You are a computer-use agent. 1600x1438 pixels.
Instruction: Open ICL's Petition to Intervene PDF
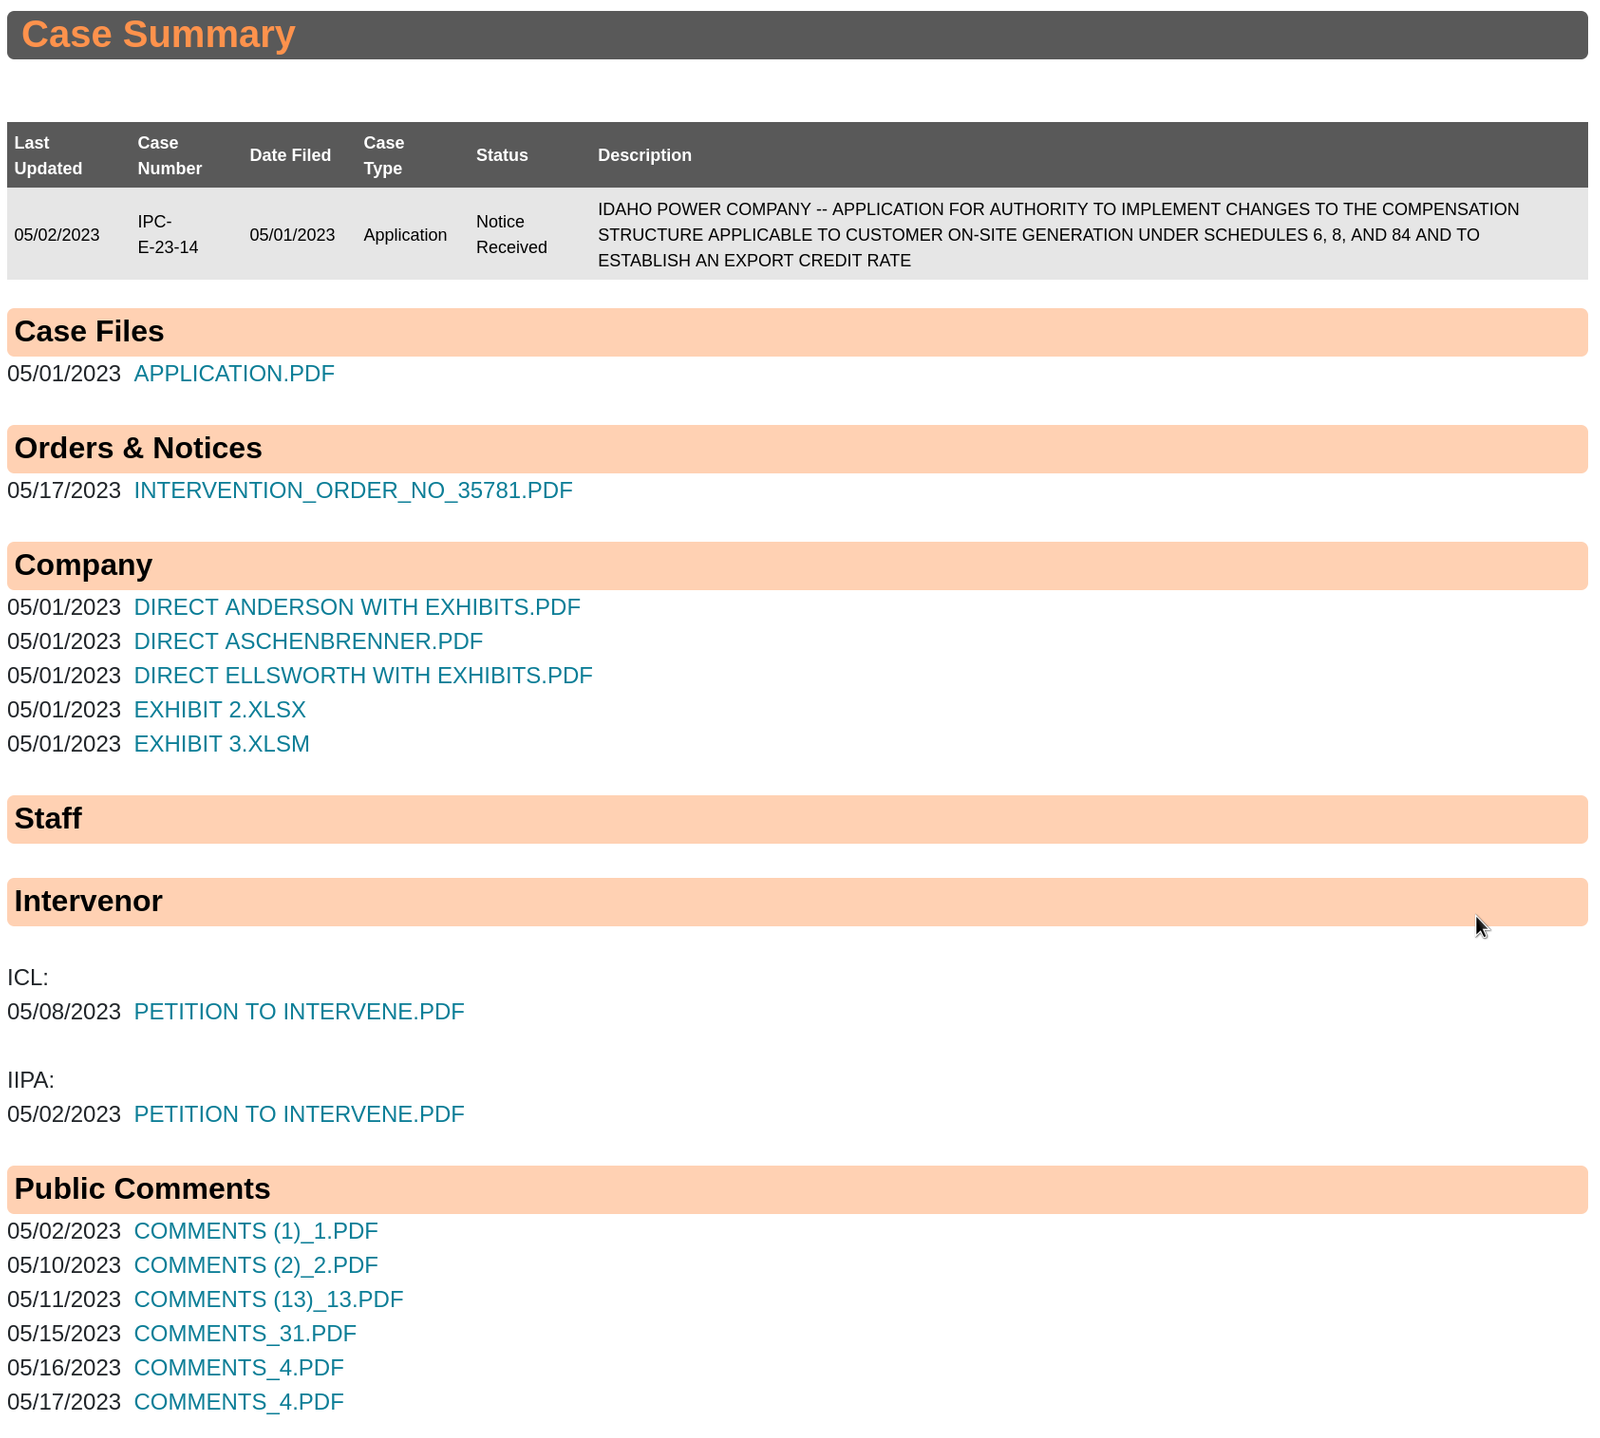[299, 1012]
